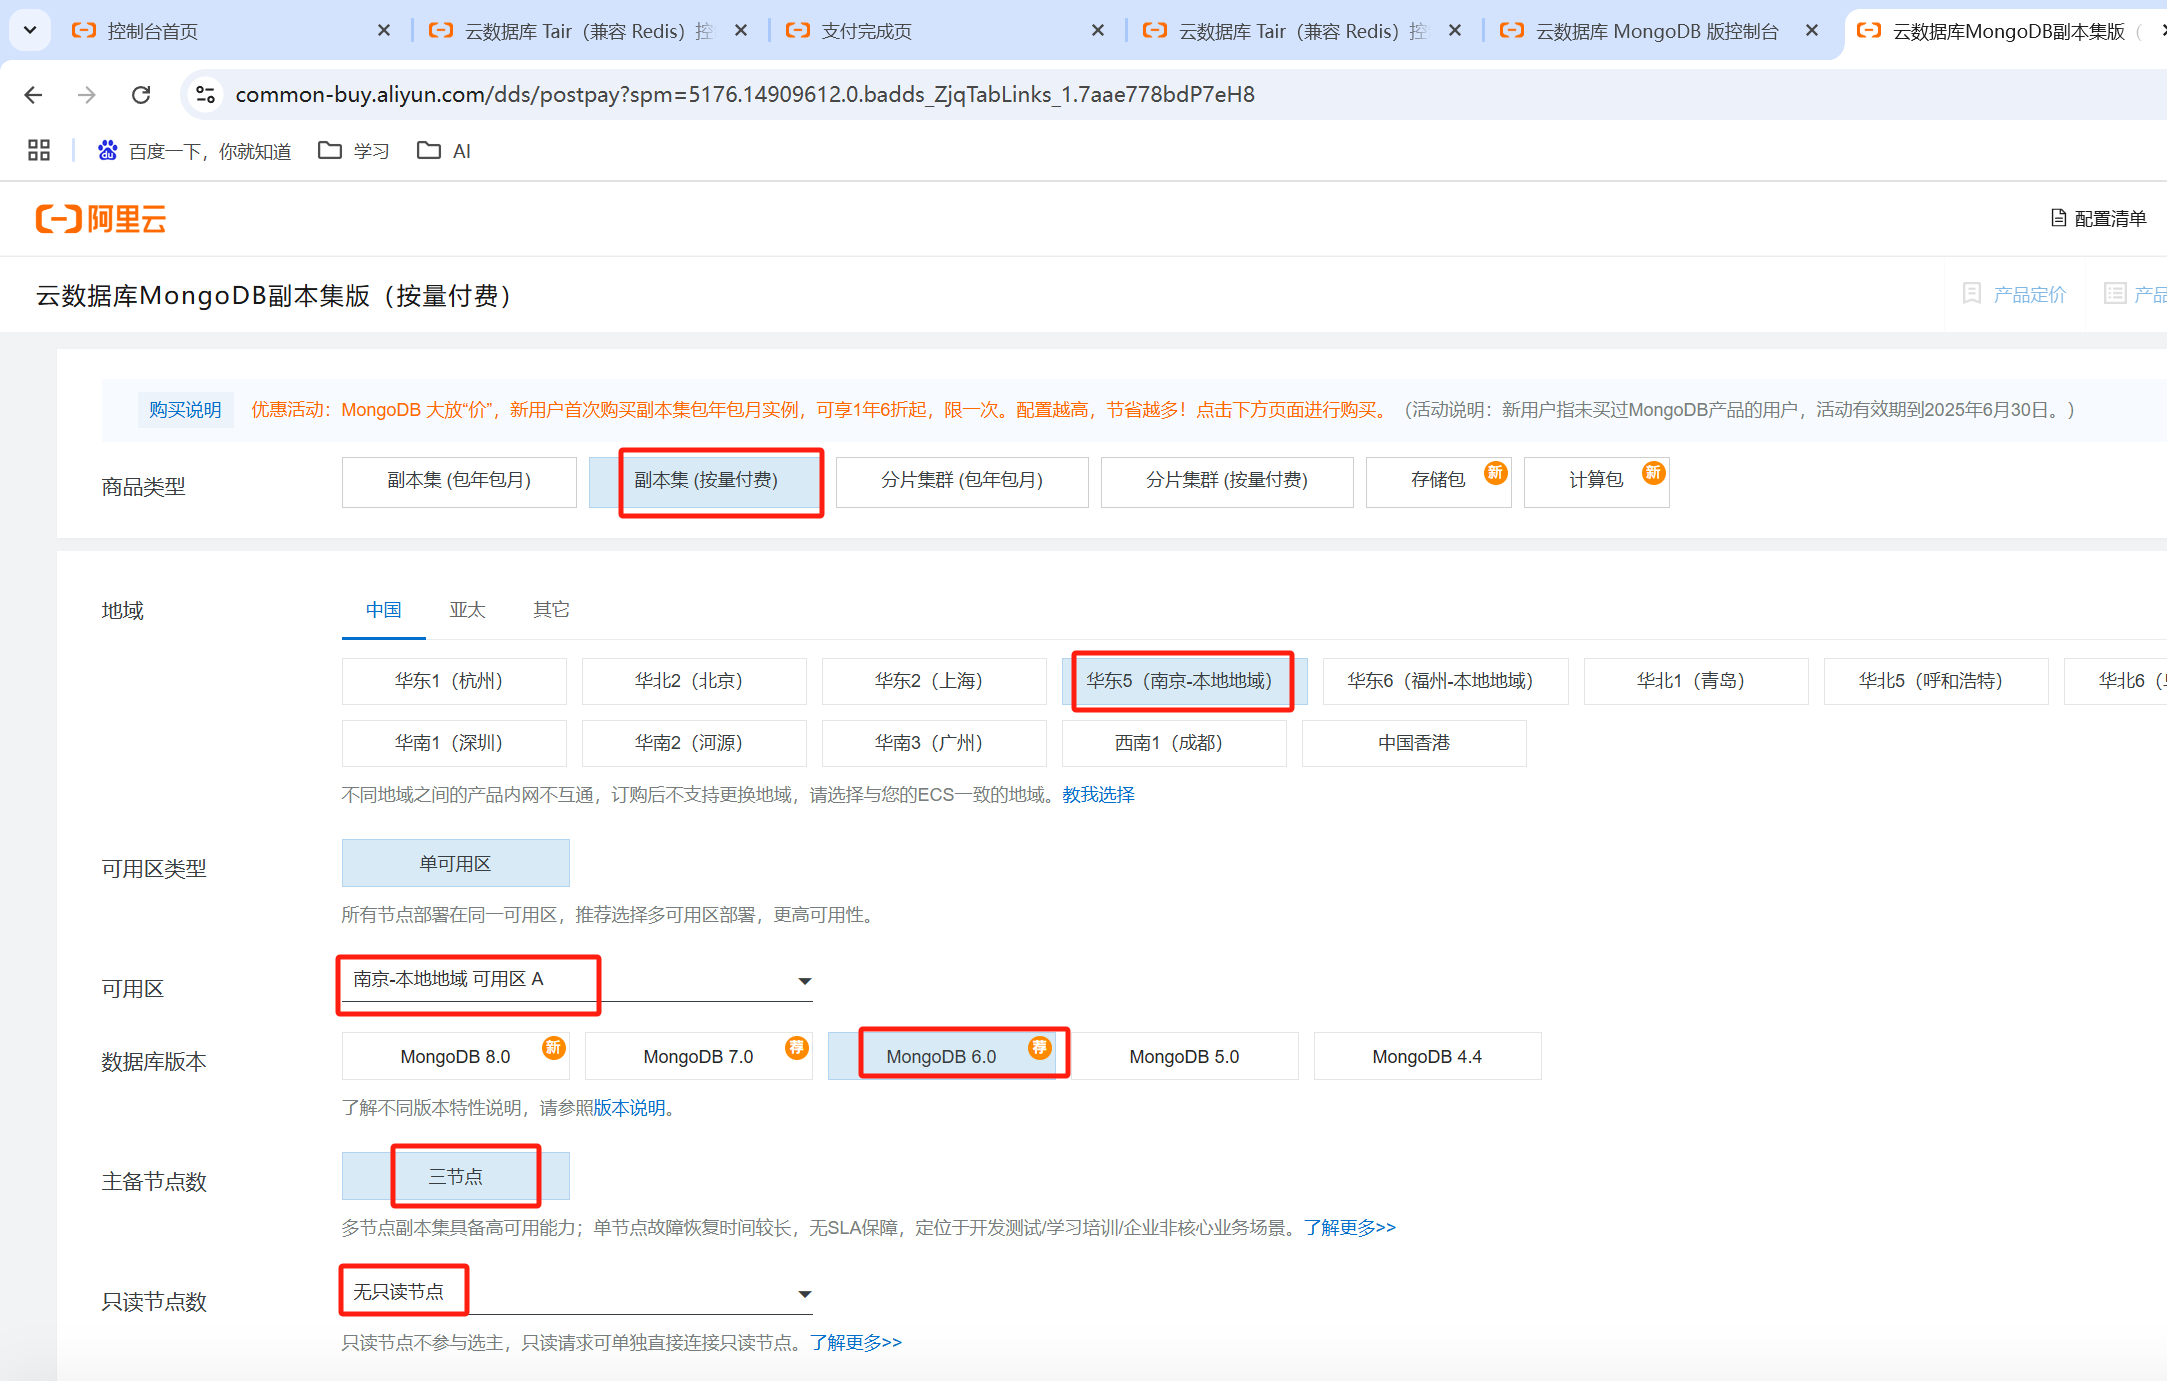Click the 阿里云 logo
Screen dimensions: 2167x1381
(x=101, y=218)
